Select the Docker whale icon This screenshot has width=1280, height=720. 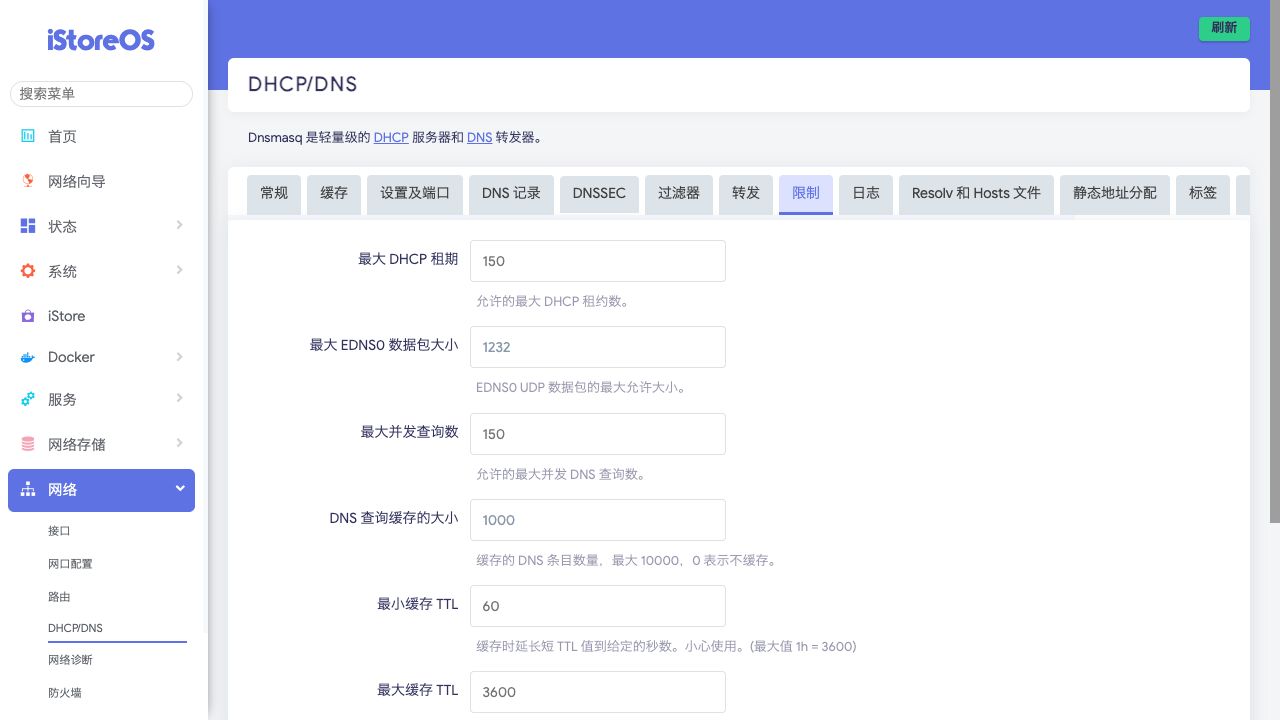(x=28, y=357)
